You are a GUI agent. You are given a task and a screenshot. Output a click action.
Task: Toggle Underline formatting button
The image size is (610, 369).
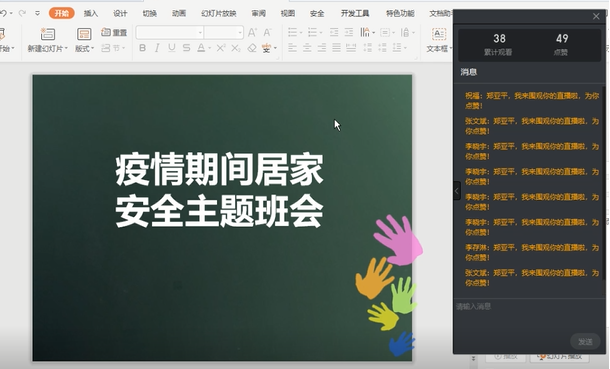(172, 48)
